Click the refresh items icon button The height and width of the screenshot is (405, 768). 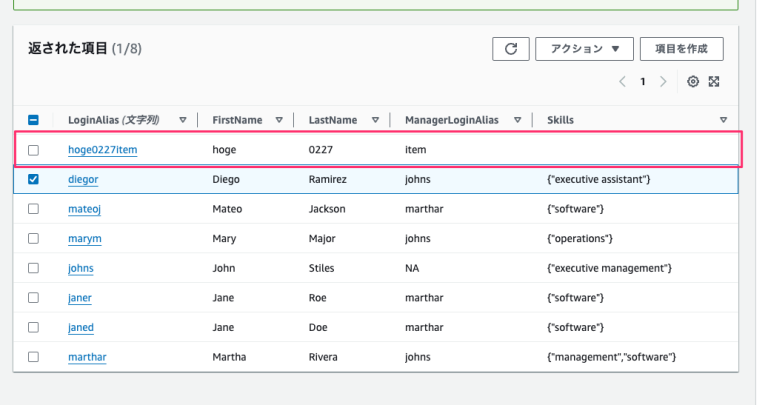click(510, 49)
